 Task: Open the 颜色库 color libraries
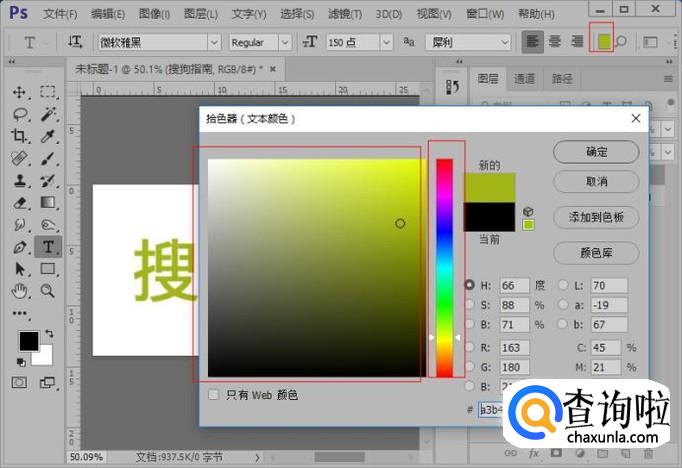(596, 252)
